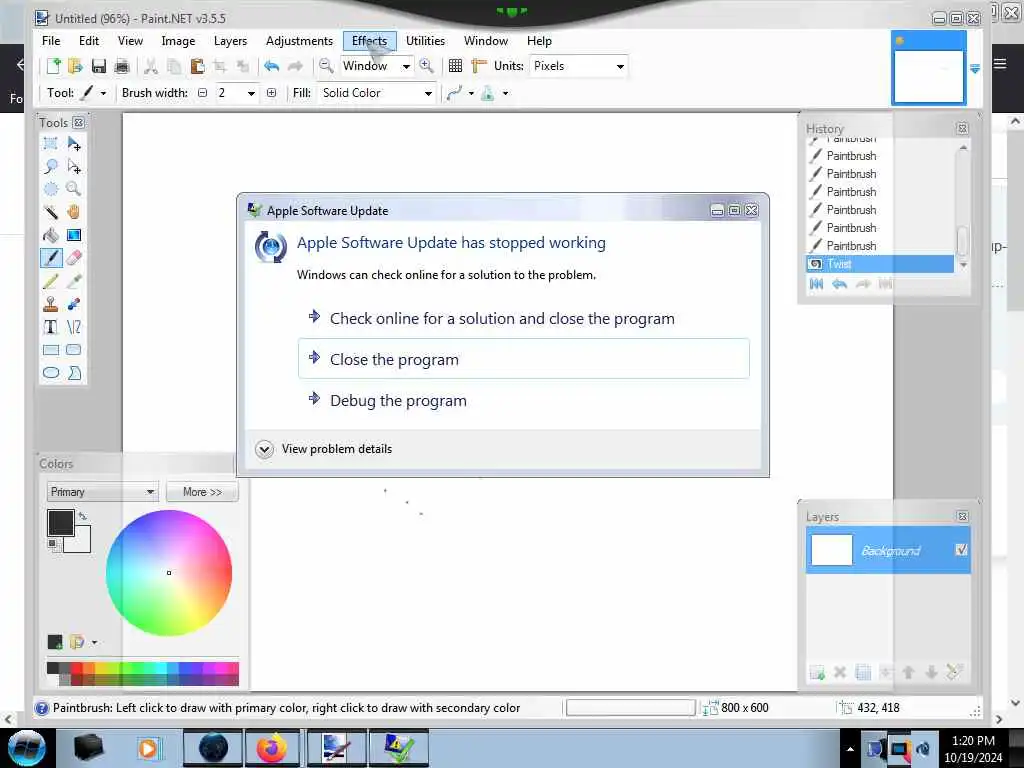1024x768 pixels.
Task: Select the Ellipse Select tool
Action: coord(50,189)
